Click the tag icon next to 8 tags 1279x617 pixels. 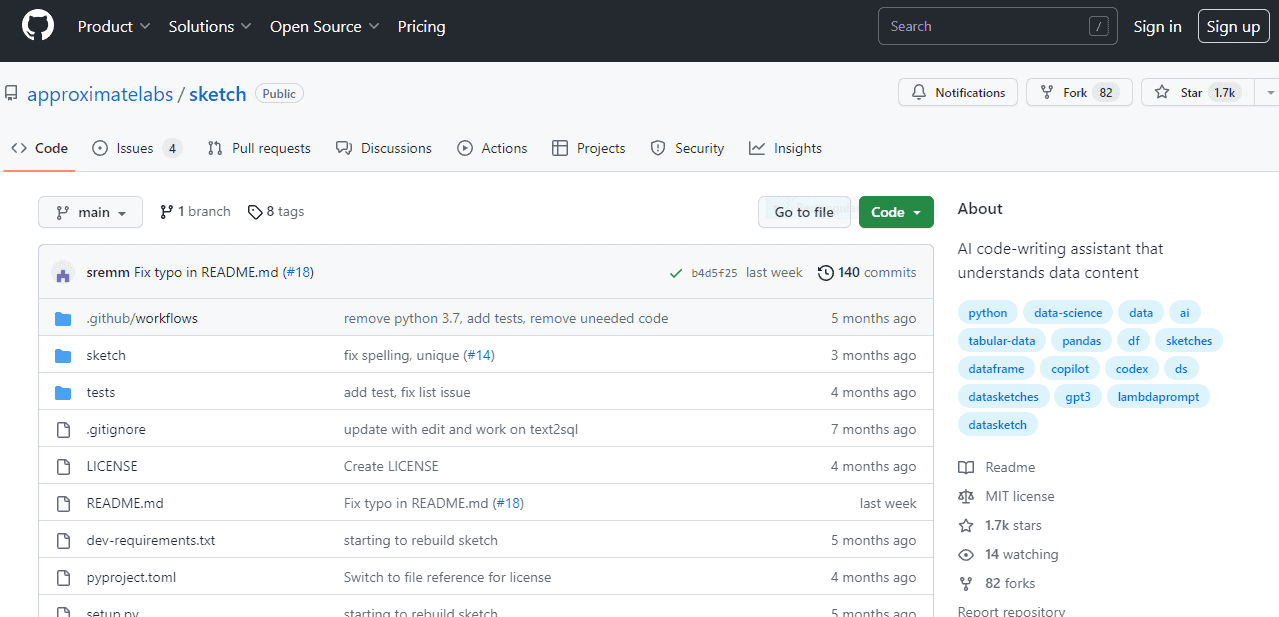click(x=255, y=212)
